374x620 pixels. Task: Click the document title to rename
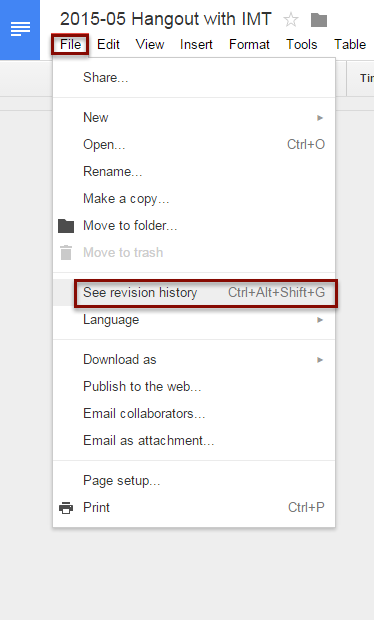tap(166, 19)
